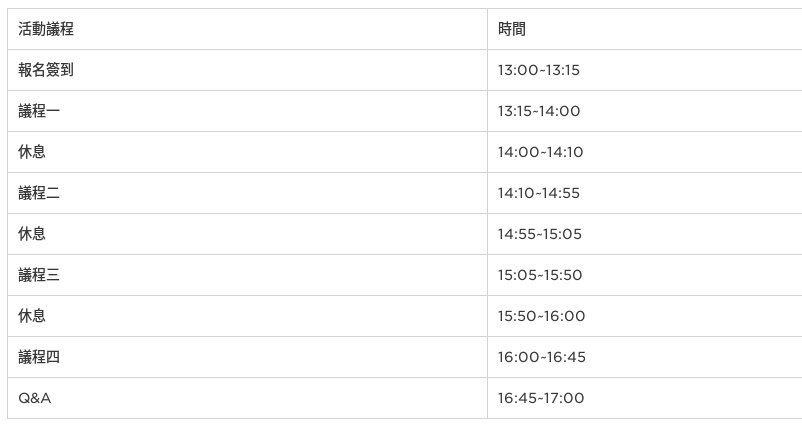Click the 議程二 agenda cell
802x434 pixels.
tap(247, 193)
